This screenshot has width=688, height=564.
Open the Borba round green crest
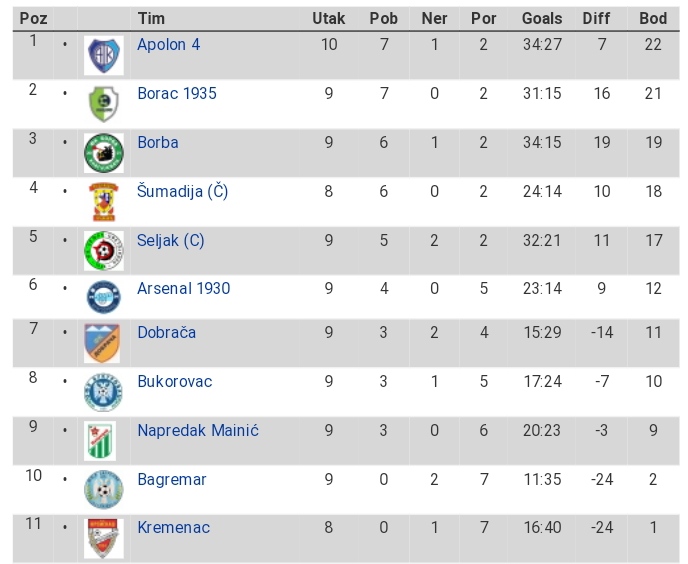pyautogui.click(x=104, y=153)
